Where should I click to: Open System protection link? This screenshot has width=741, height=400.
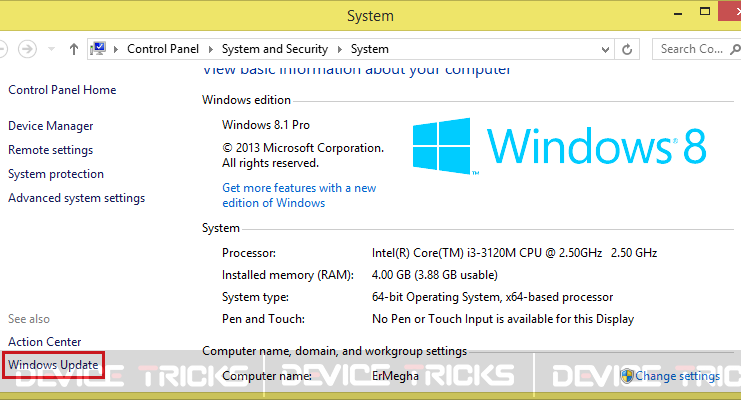point(56,174)
